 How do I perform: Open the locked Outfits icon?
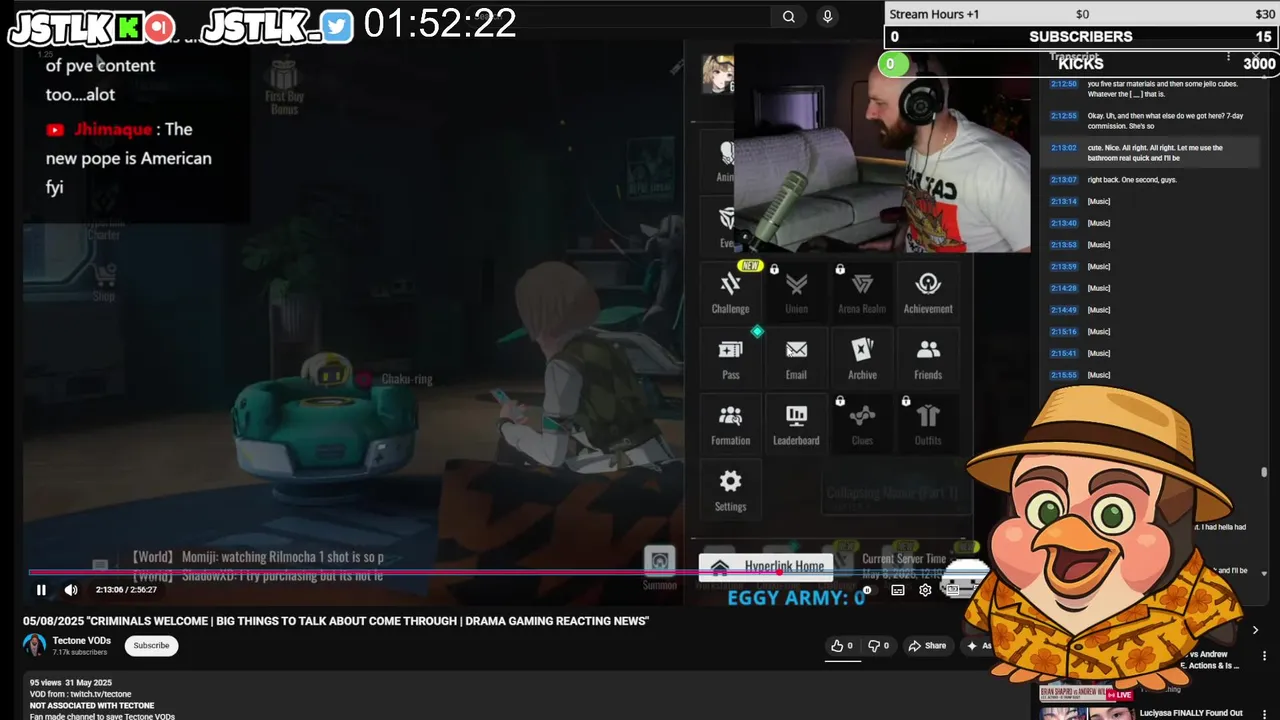[x=928, y=424]
